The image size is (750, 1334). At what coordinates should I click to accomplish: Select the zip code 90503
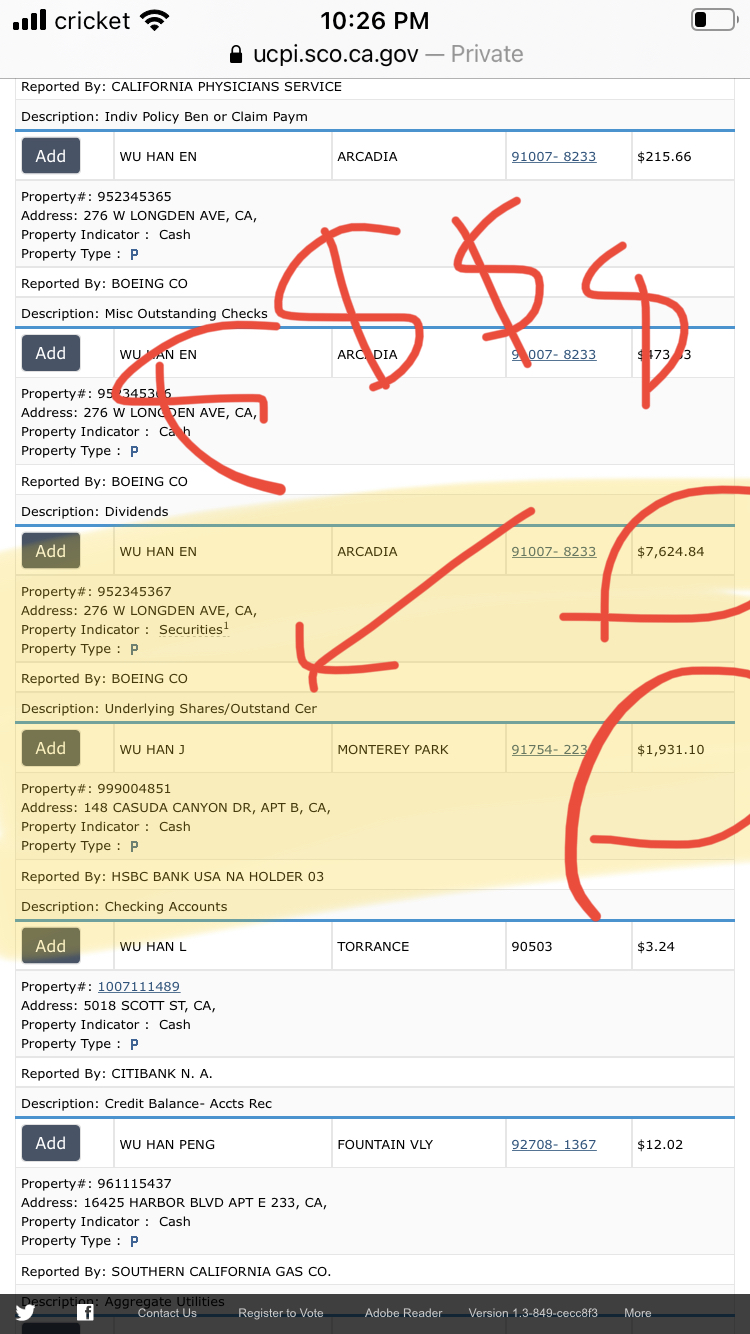point(531,947)
